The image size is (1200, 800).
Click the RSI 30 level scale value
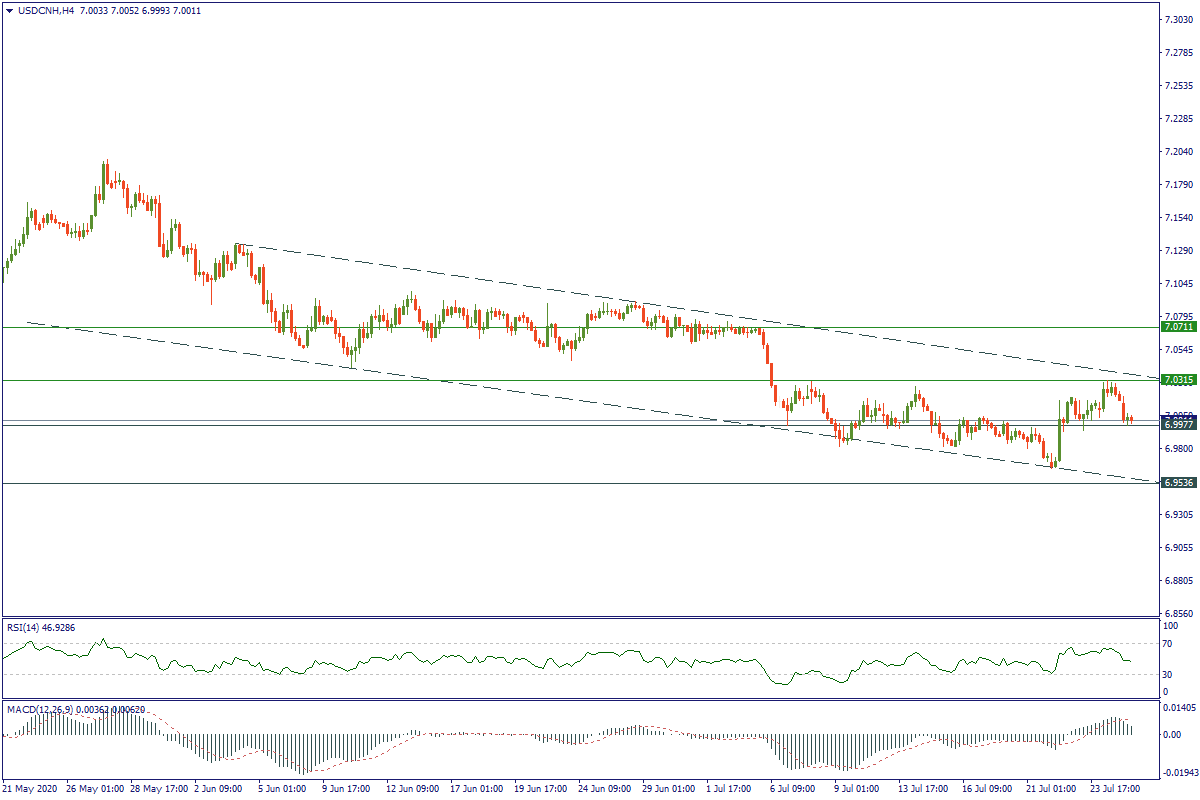tap(1169, 674)
